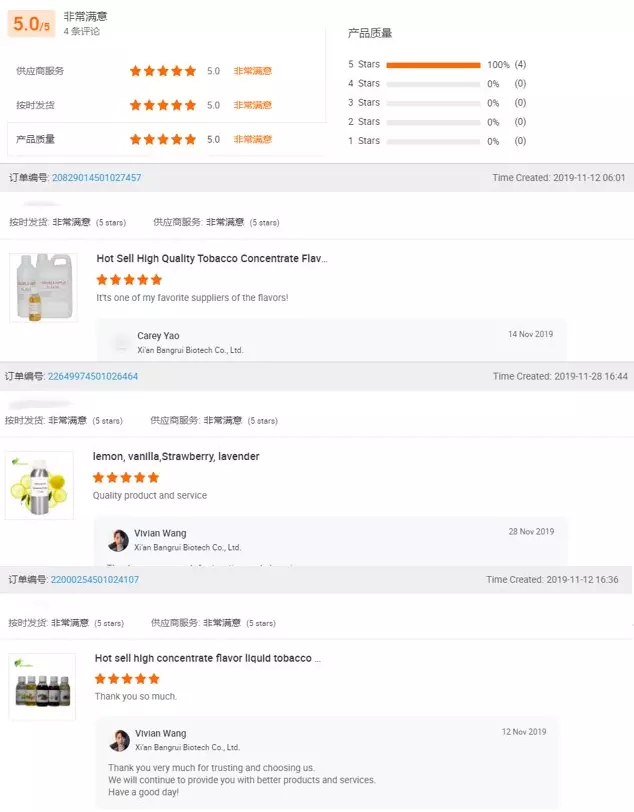This screenshot has height=812, width=634.
Task: Click the 5.0/5 overall score badge
Action: coord(31,24)
